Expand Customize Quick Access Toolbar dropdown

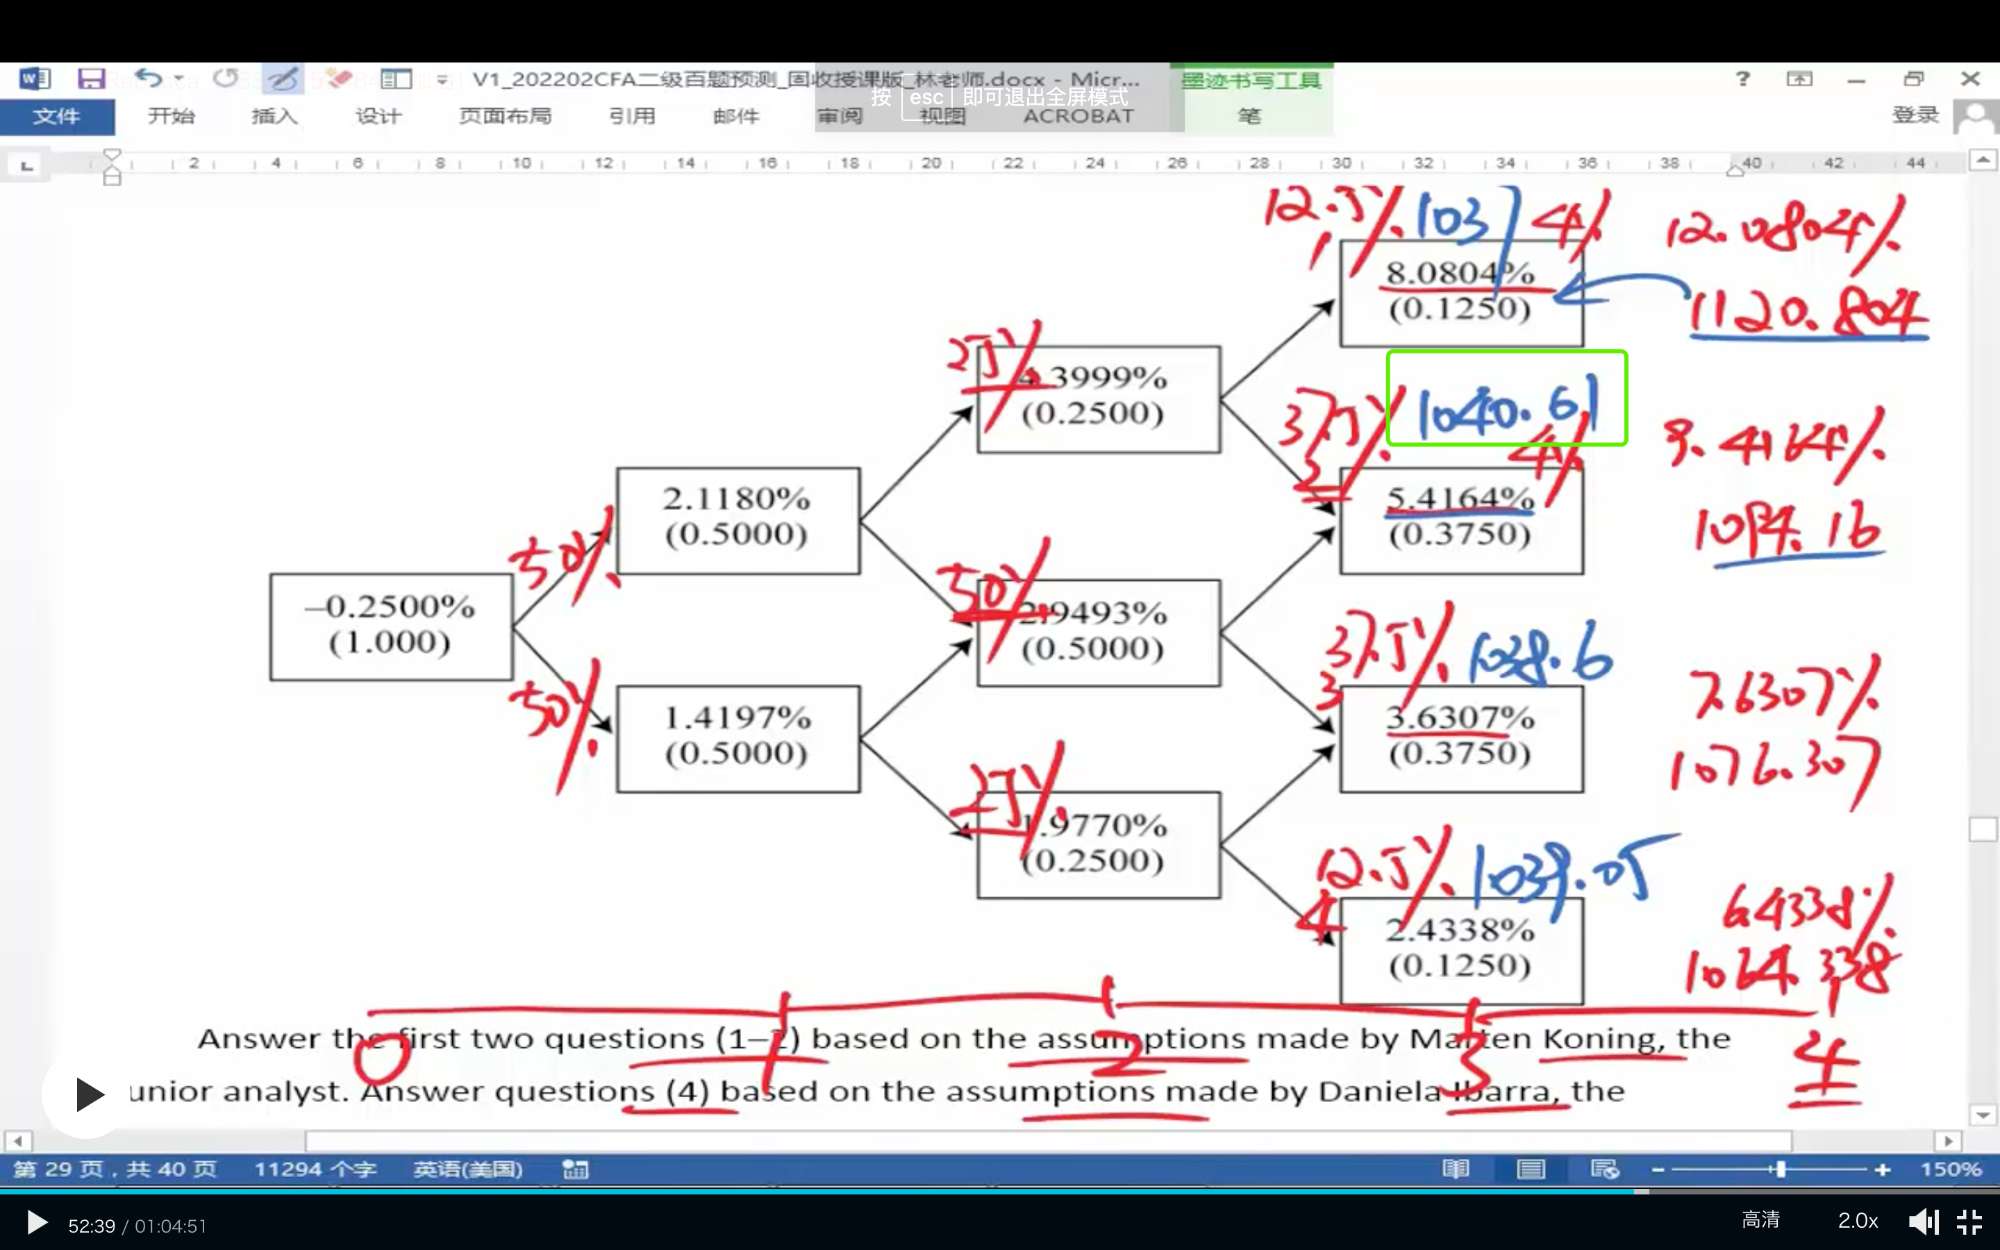pos(442,78)
